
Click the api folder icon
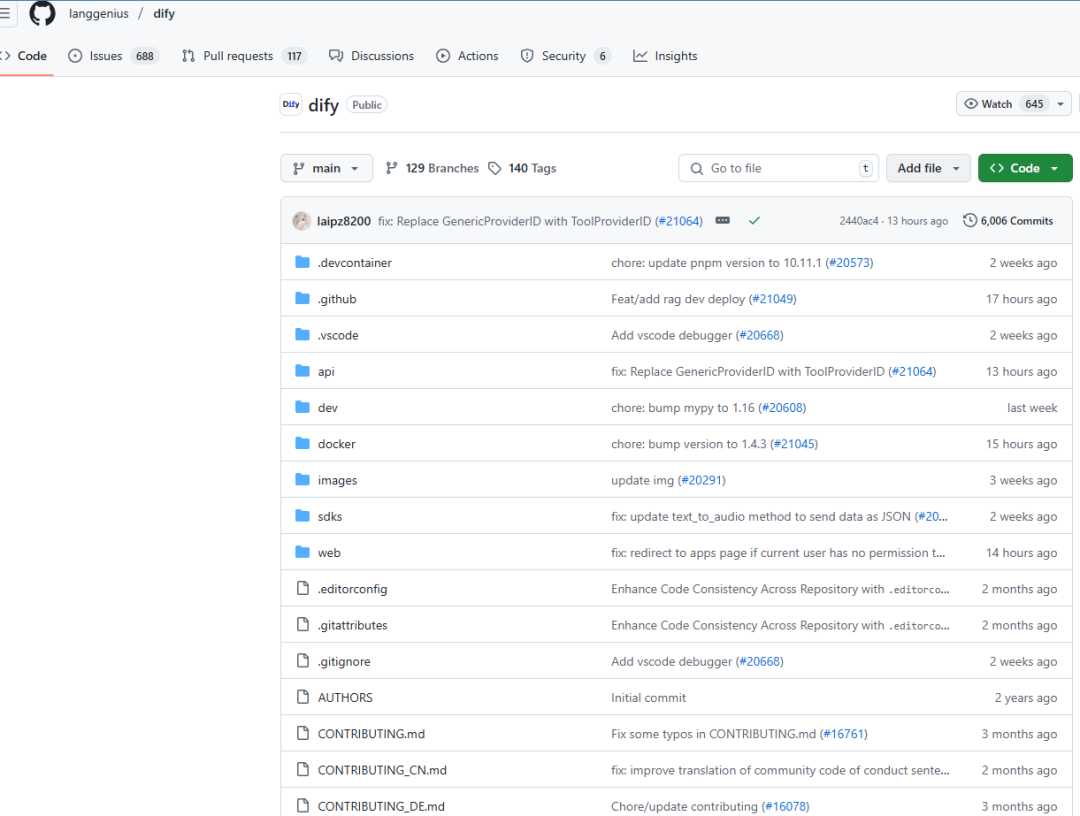pos(302,371)
